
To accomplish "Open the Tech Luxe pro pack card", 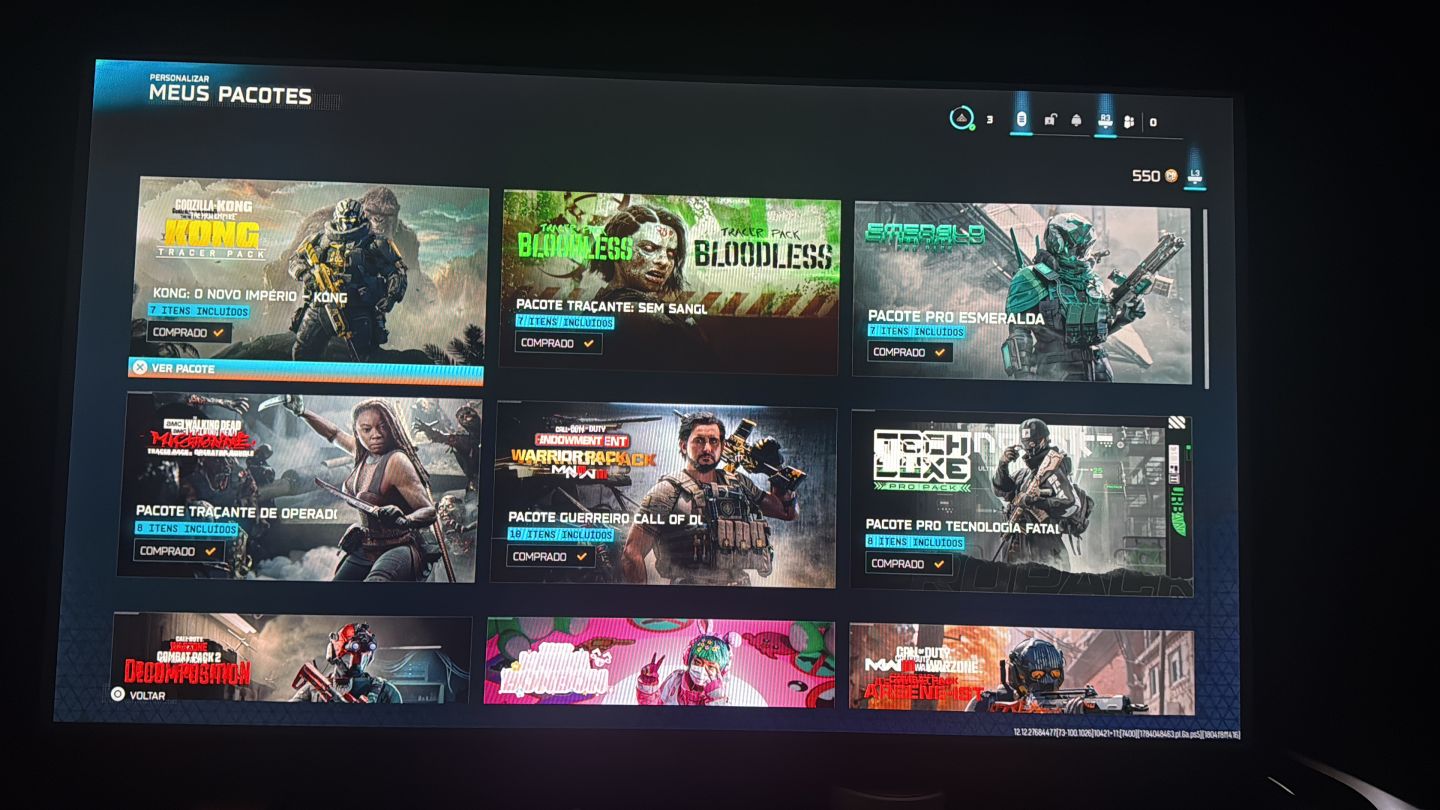I will [x=1022, y=503].
